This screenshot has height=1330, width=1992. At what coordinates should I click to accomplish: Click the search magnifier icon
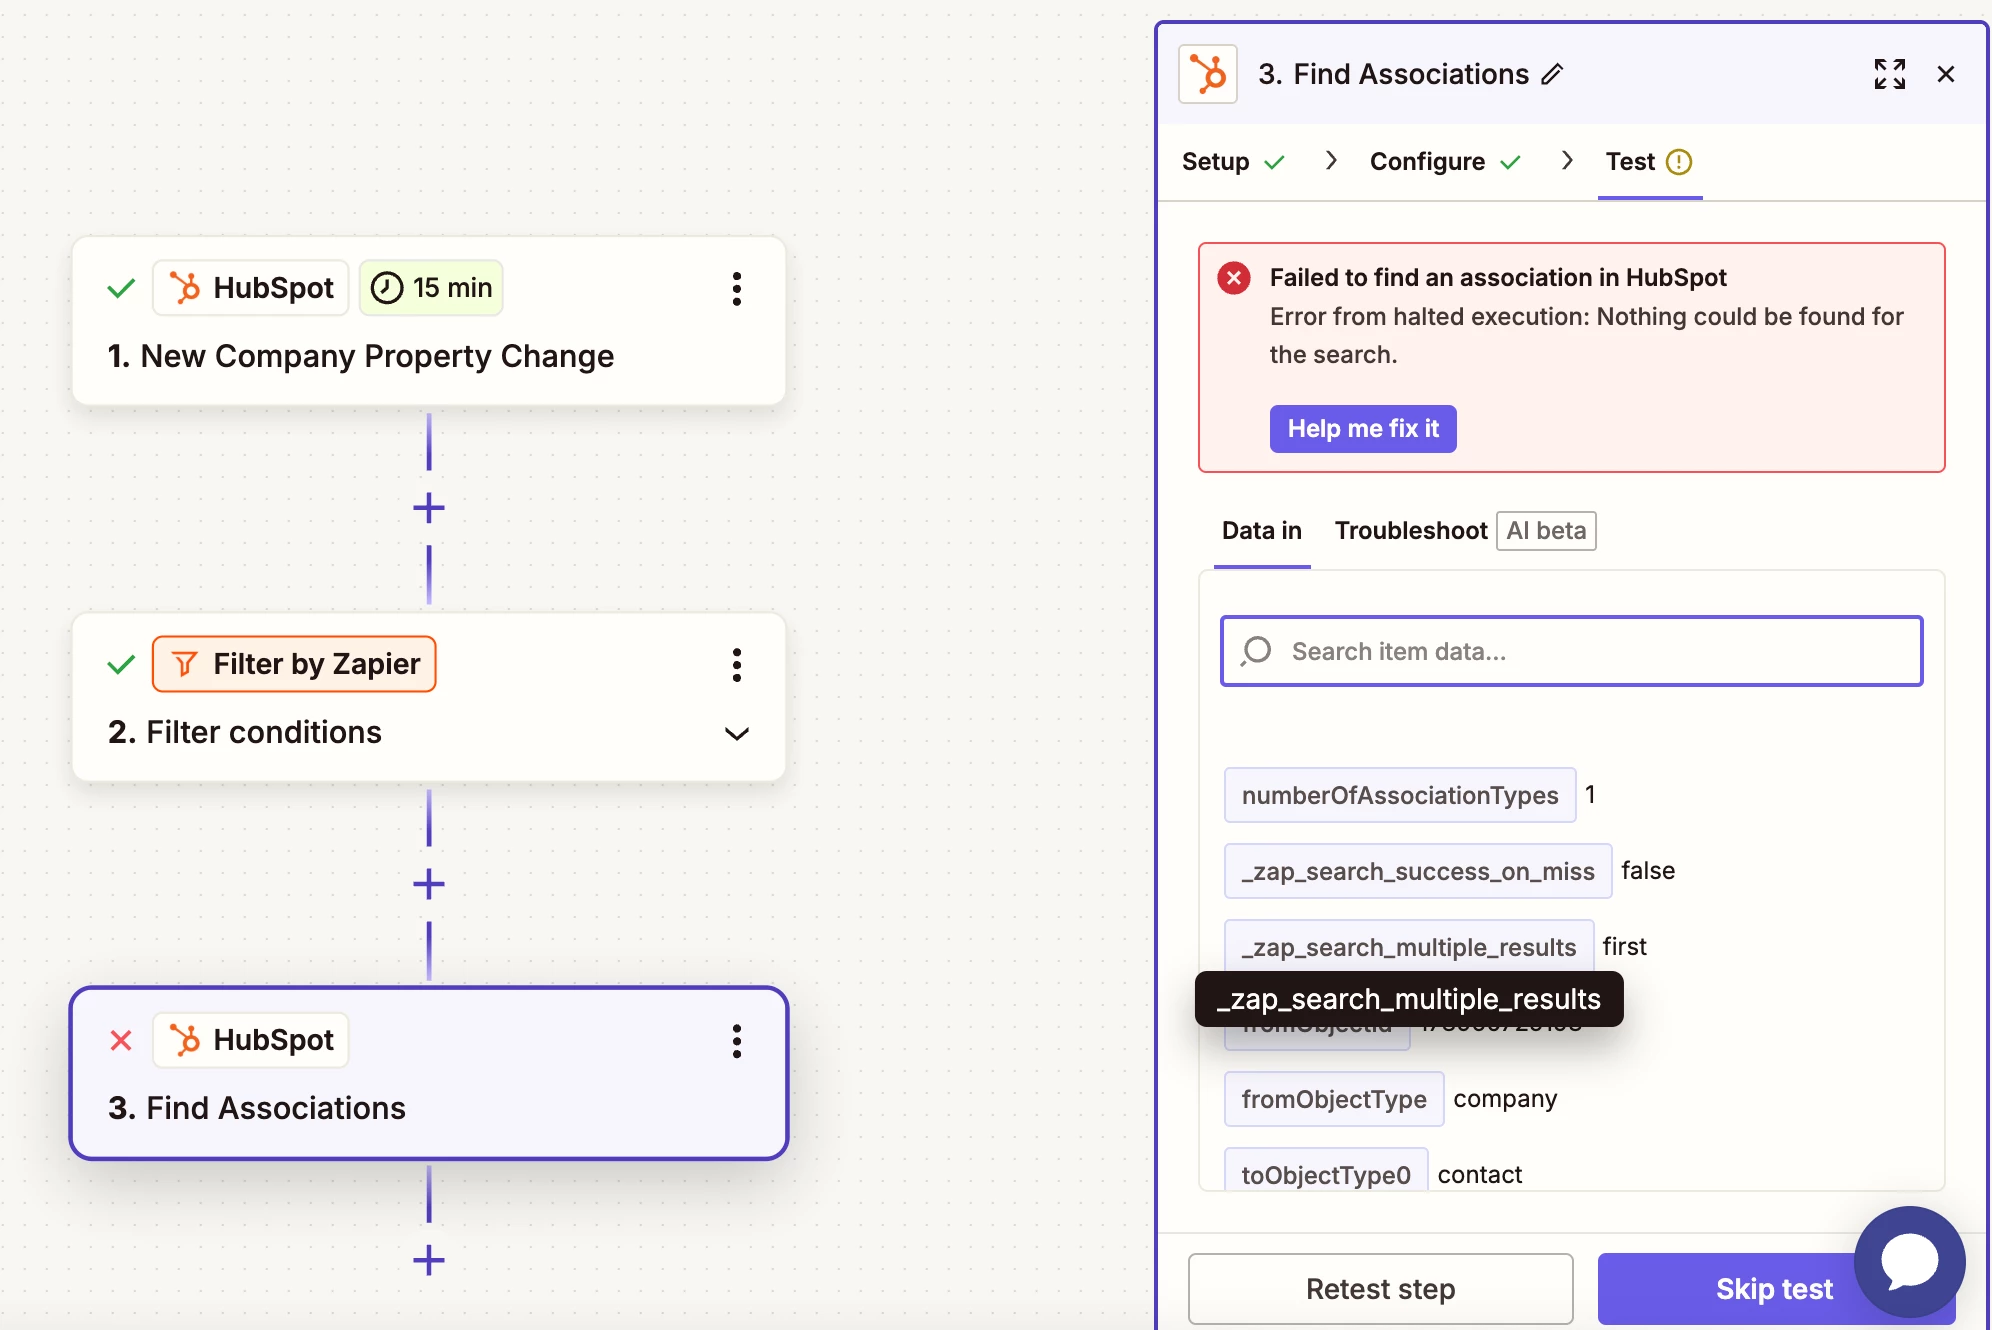coord(1256,651)
